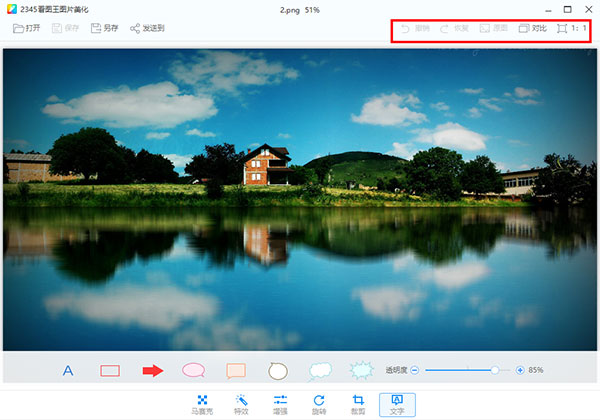The height and width of the screenshot is (420, 600).
Task: Open the 特效 effects tab
Action: click(241, 404)
